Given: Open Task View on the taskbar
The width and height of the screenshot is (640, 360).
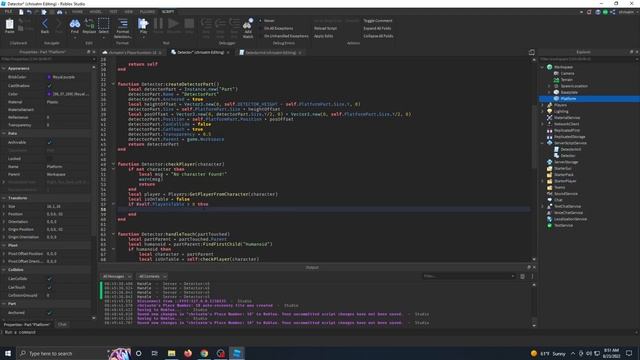Looking at the screenshot, I should coord(155,353).
